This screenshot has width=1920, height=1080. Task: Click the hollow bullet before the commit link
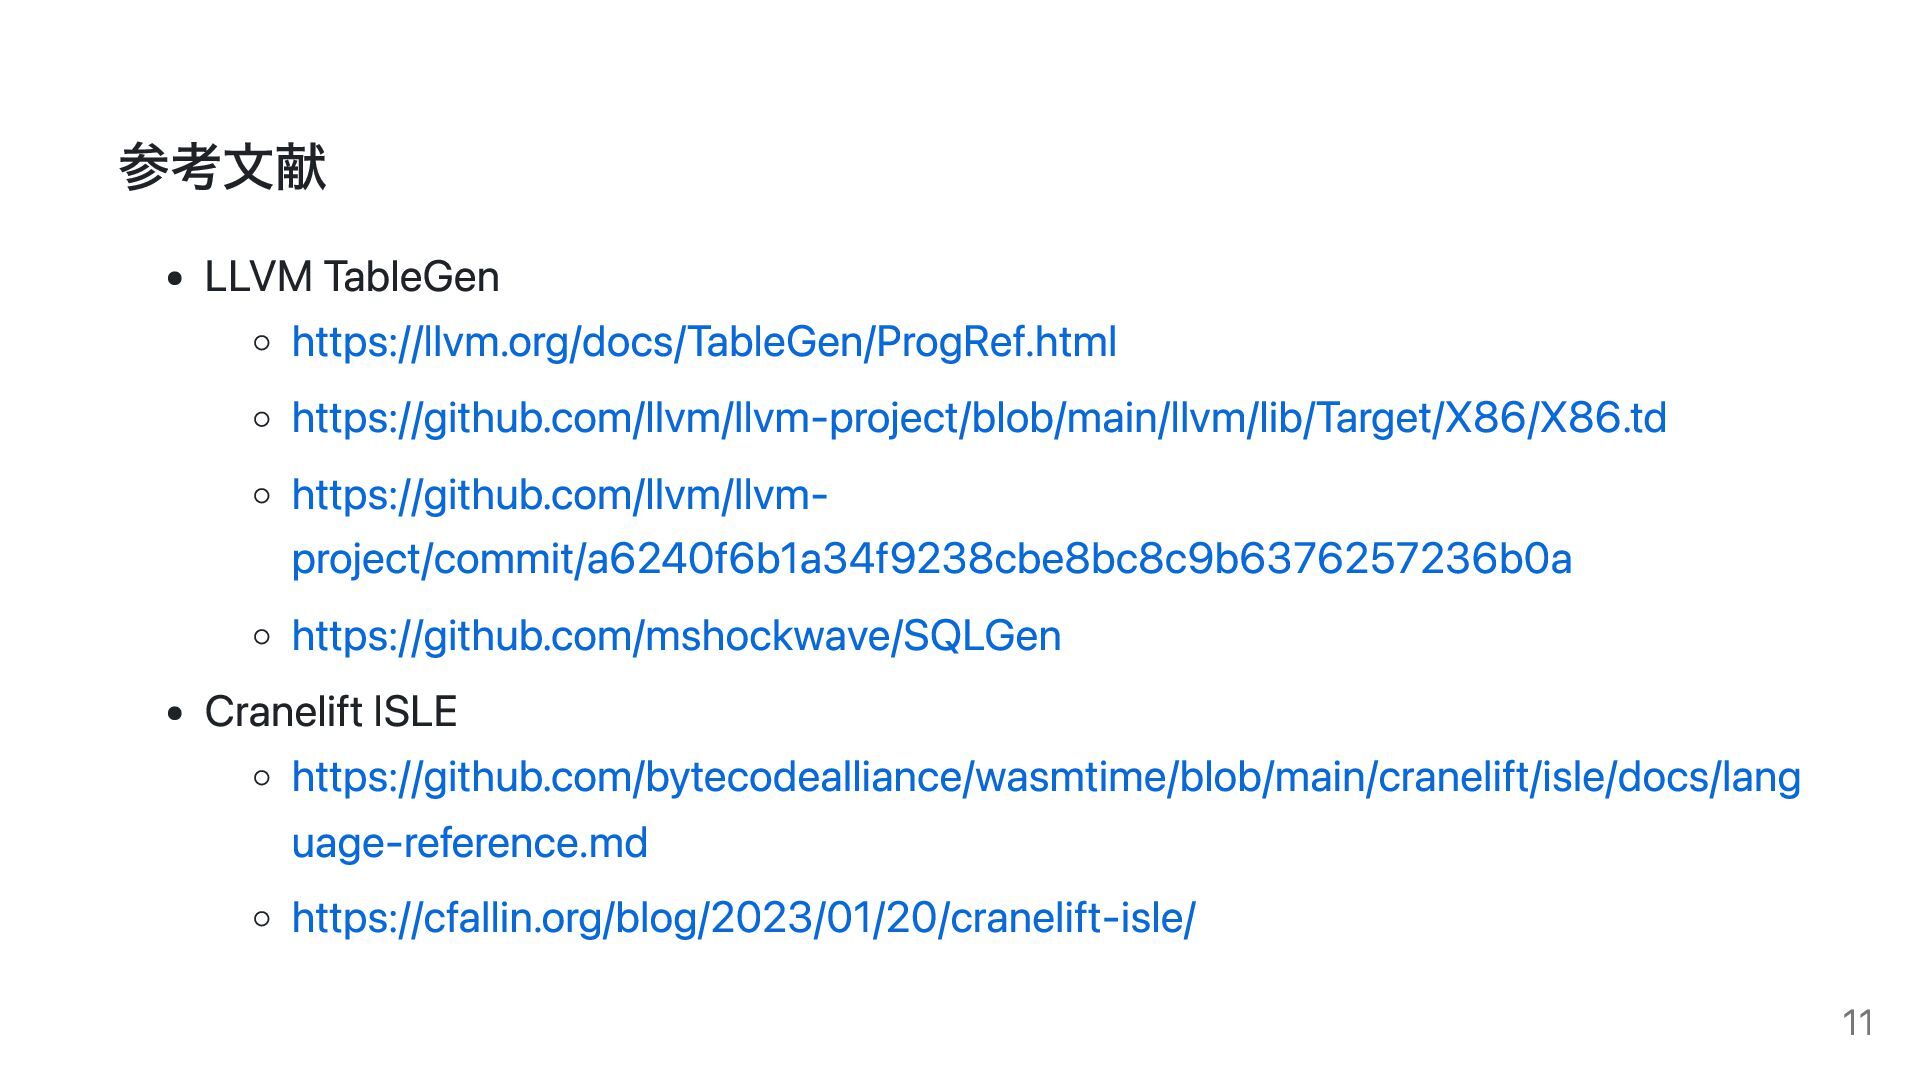(263, 495)
